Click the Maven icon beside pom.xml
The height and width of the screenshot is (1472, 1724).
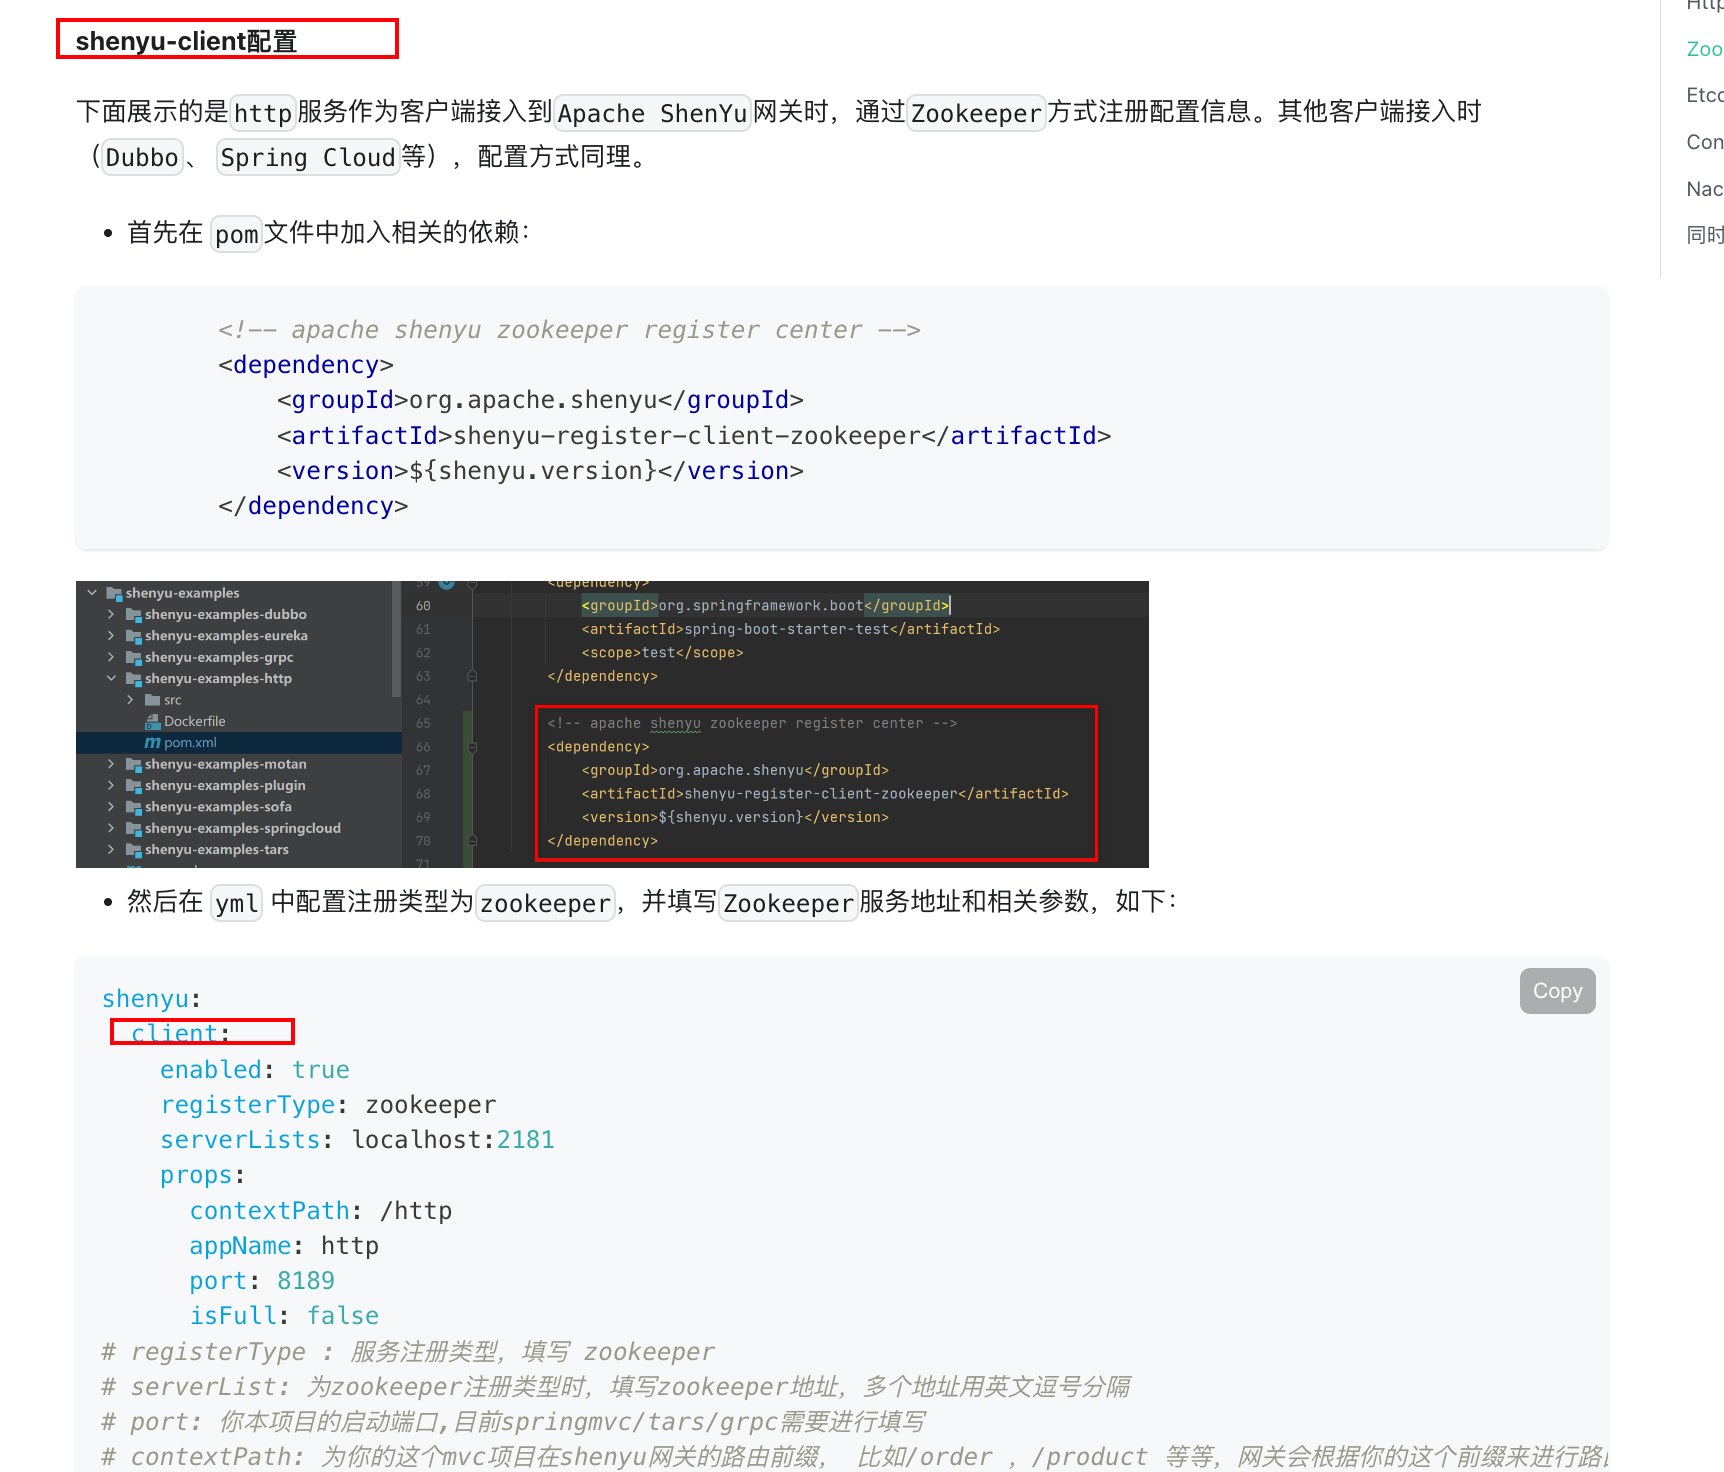[x=152, y=742]
